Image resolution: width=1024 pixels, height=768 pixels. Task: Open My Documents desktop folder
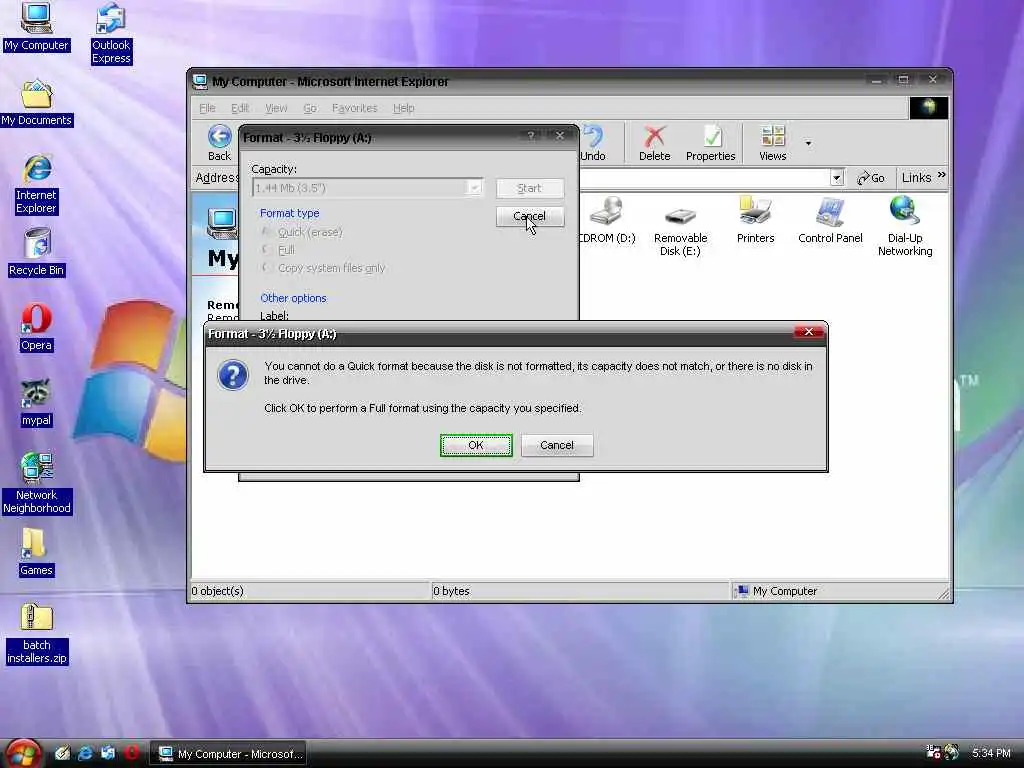[37, 103]
